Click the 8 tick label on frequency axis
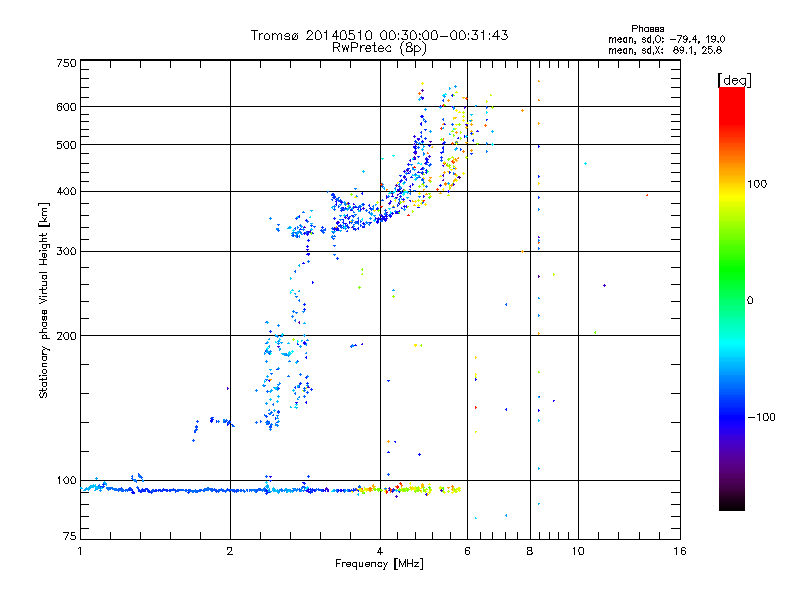 pyautogui.click(x=530, y=551)
